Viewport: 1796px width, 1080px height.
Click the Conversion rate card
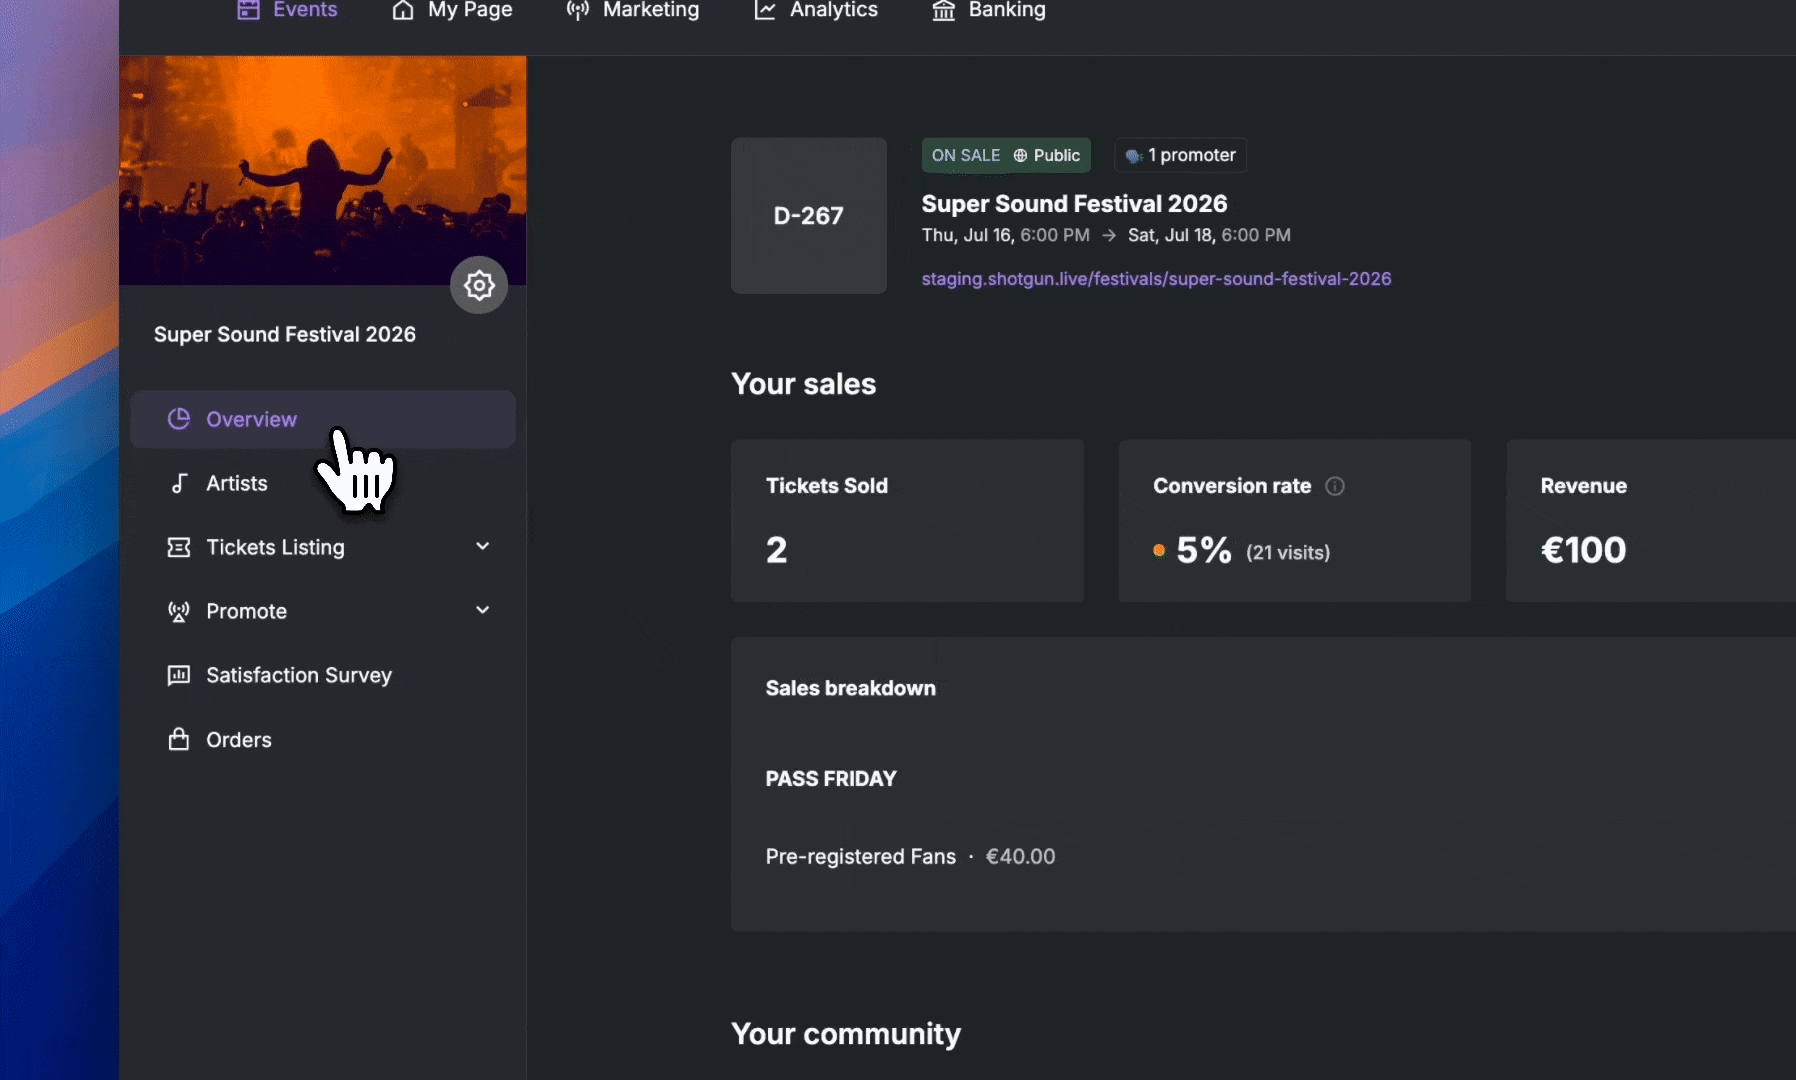point(1295,521)
